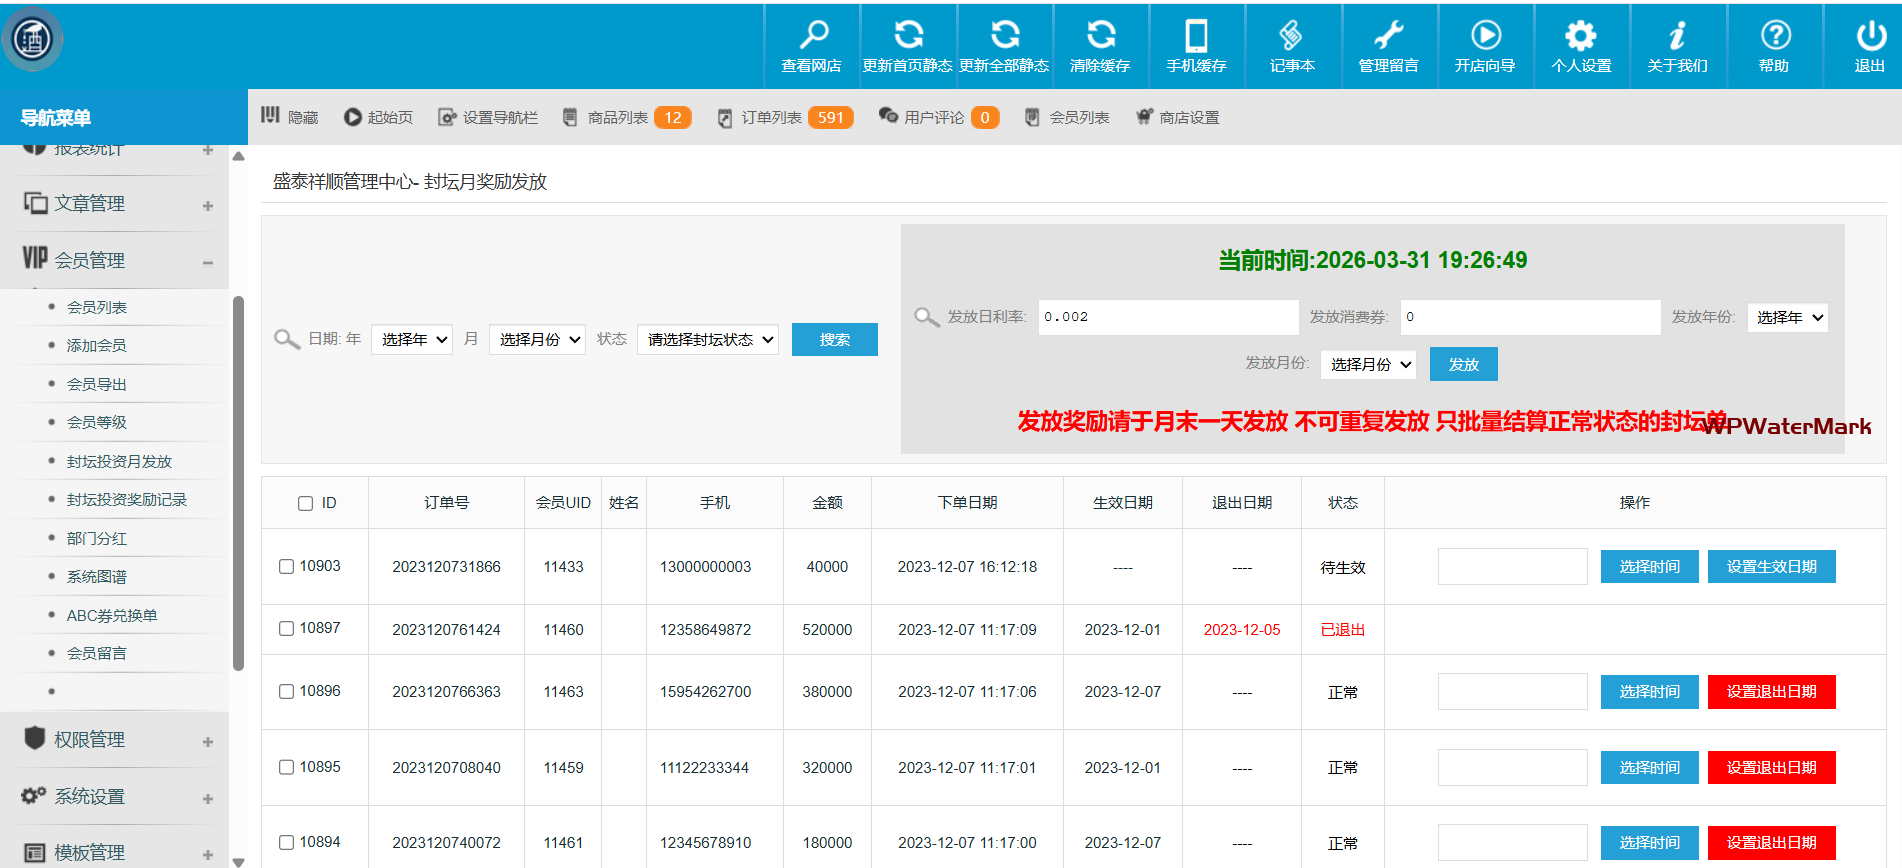The height and width of the screenshot is (868, 1902).
Task: Click the 查看网店 magnifier icon
Action: coord(812,36)
